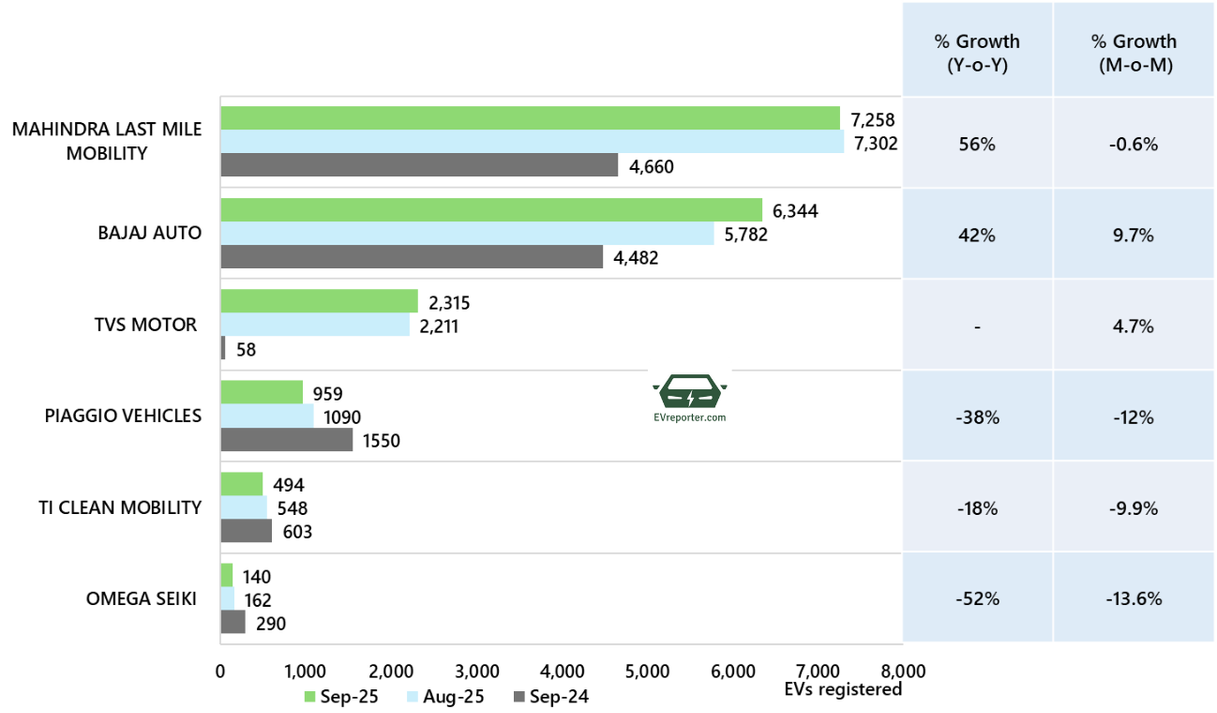Click the 5,782 data label
The height and width of the screenshot is (713, 1217).
748,235
